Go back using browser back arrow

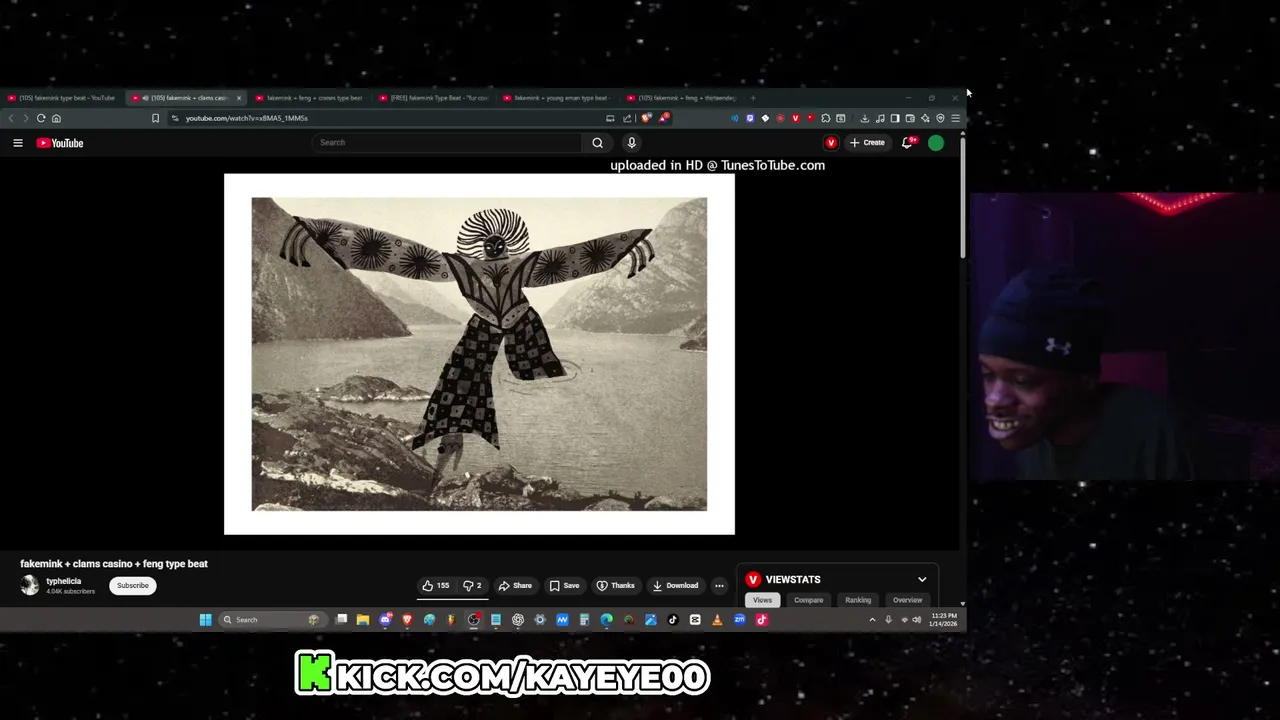tap(11, 118)
